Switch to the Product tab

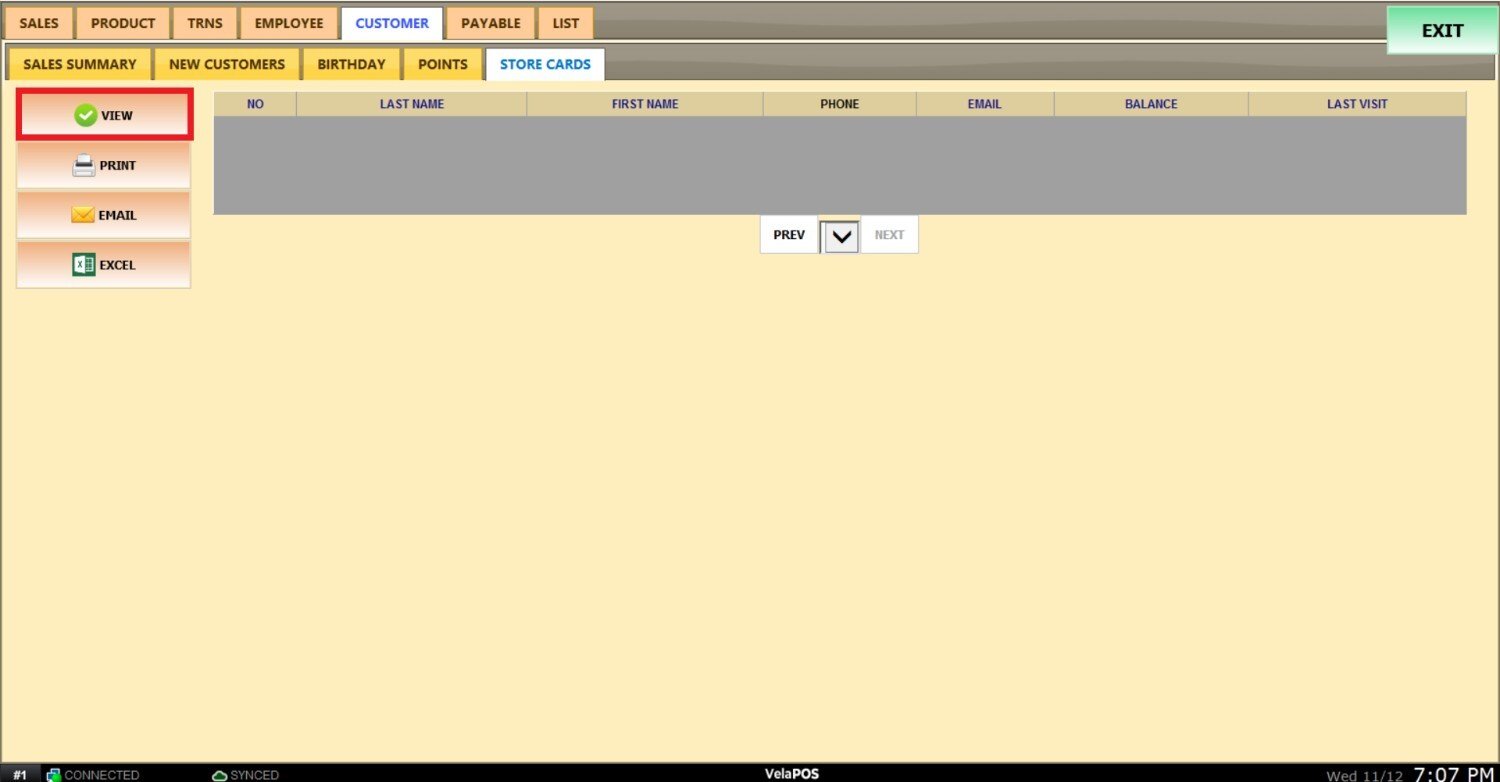tap(123, 23)
